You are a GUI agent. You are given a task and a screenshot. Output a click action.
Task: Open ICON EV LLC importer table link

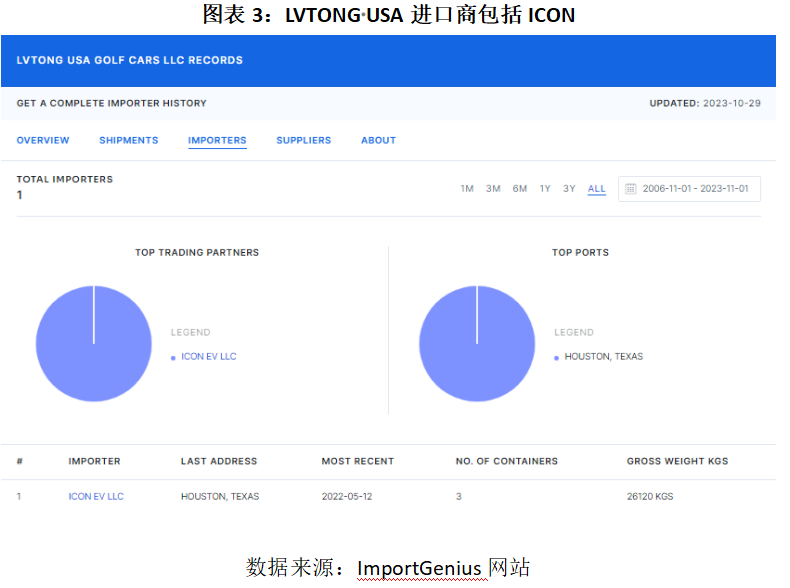[x=96, y=496]
